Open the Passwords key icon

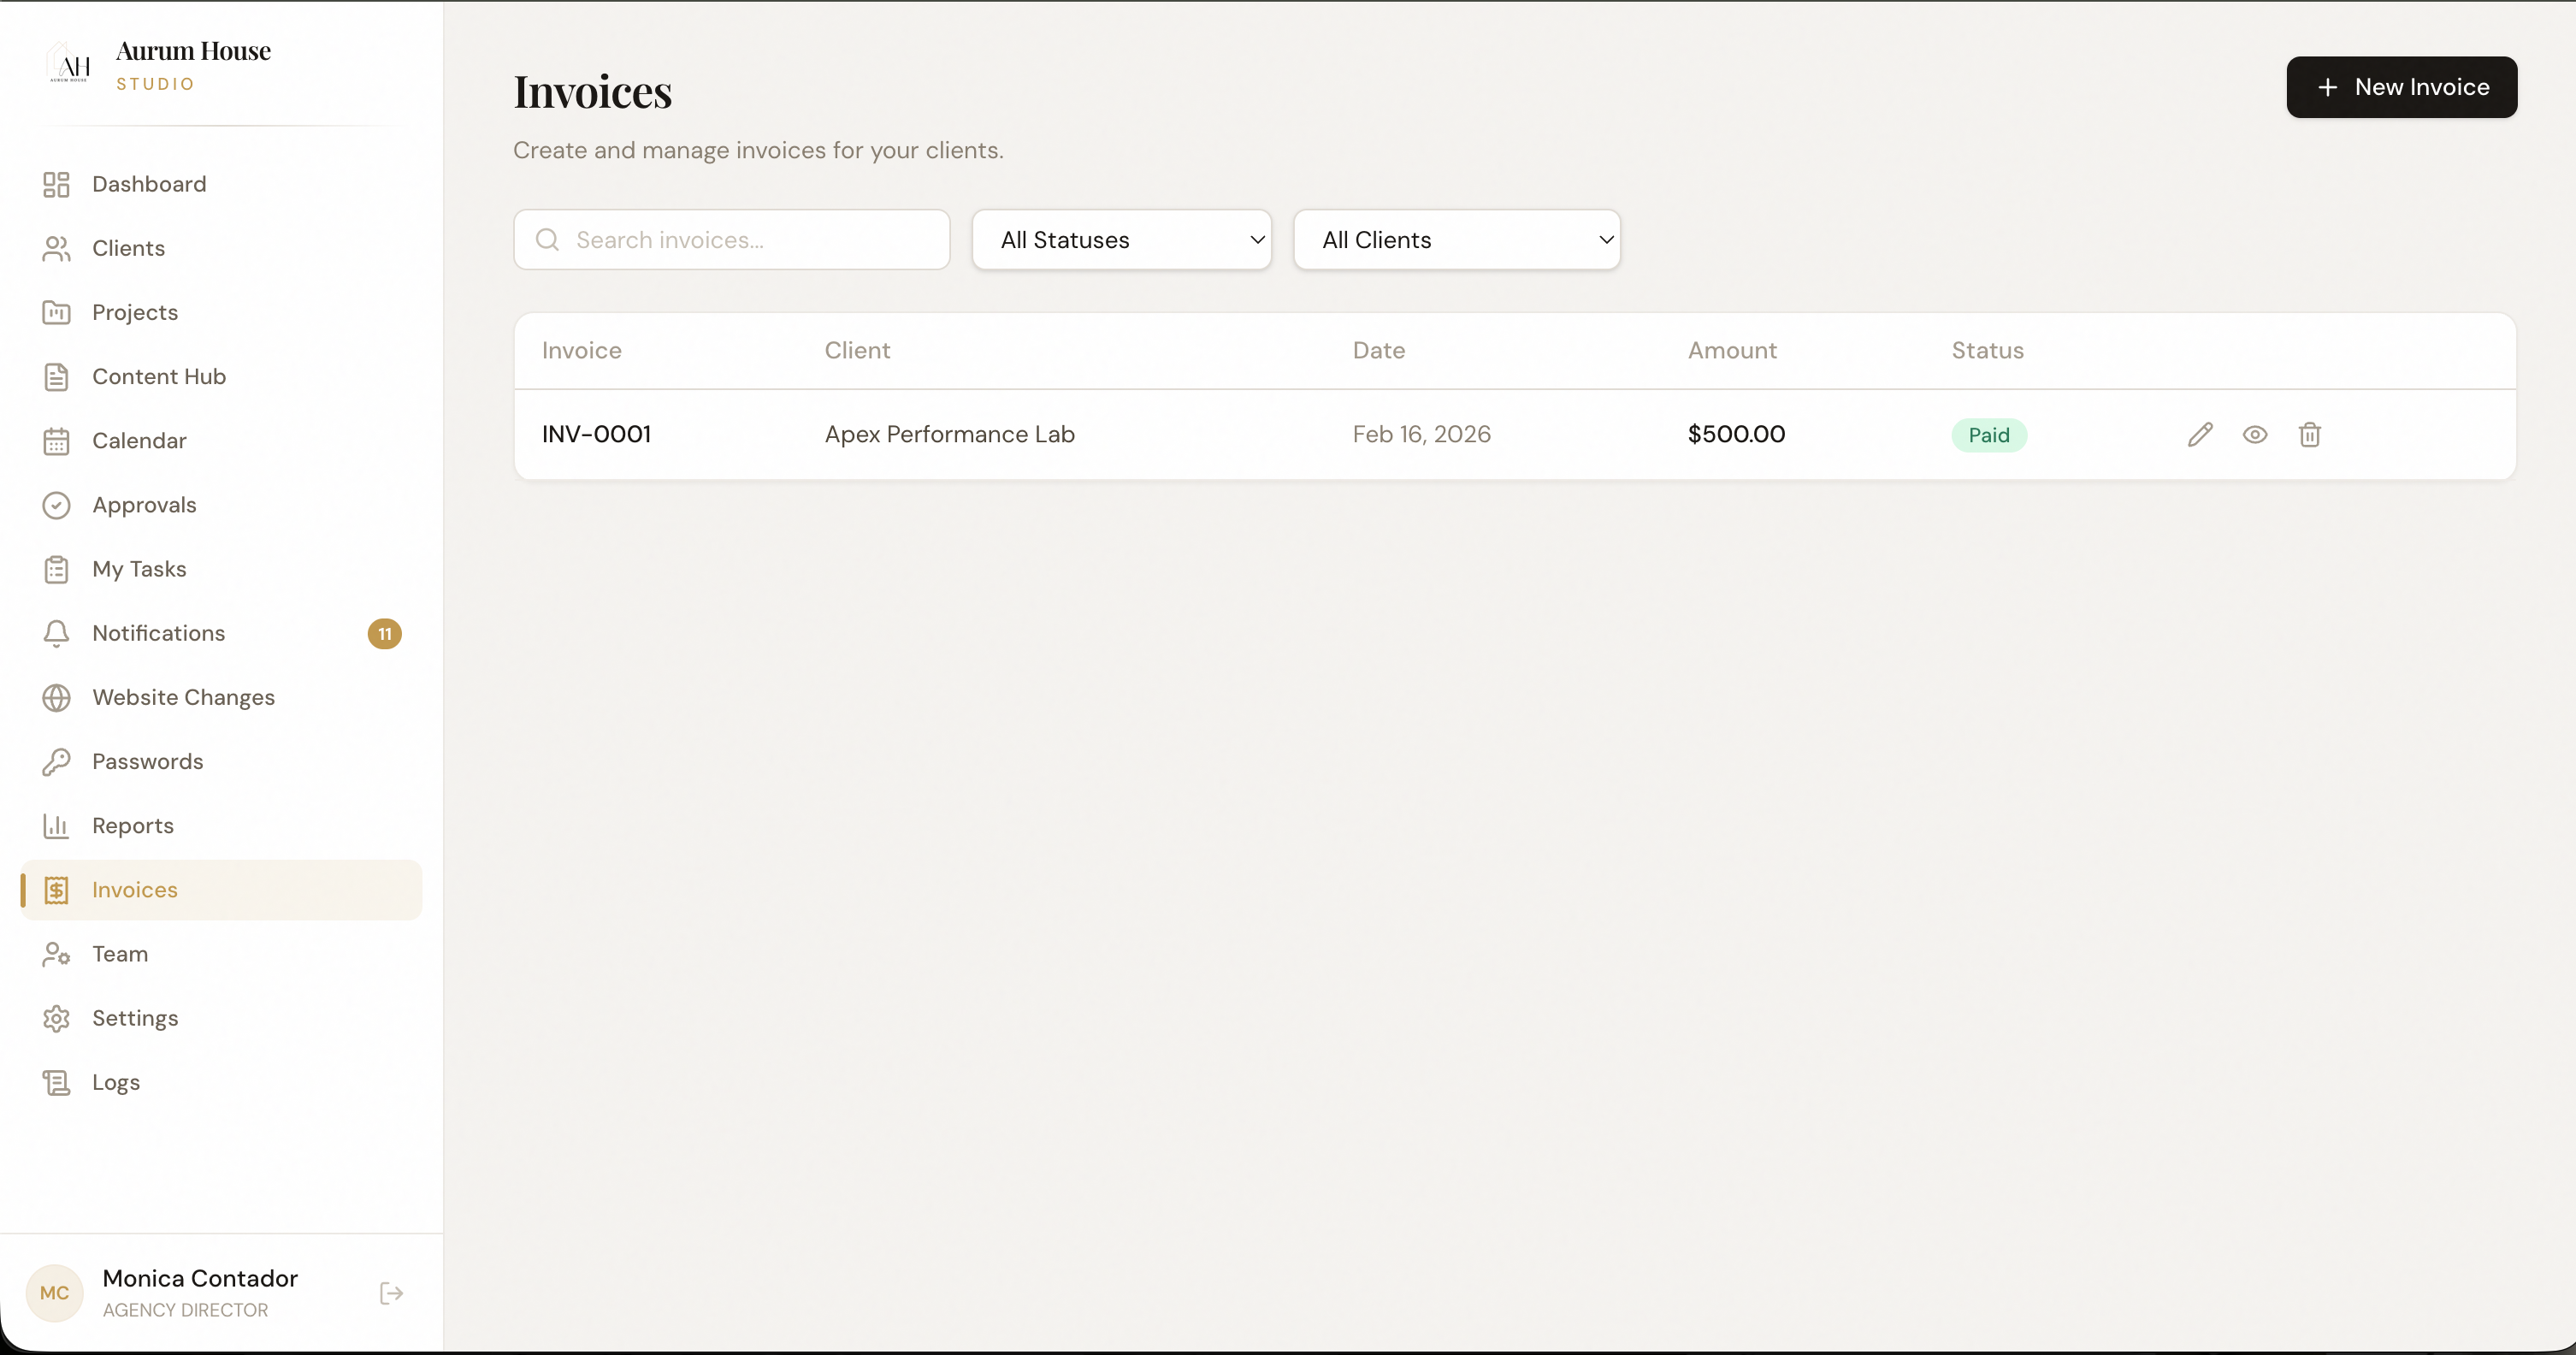click(57, 761)
